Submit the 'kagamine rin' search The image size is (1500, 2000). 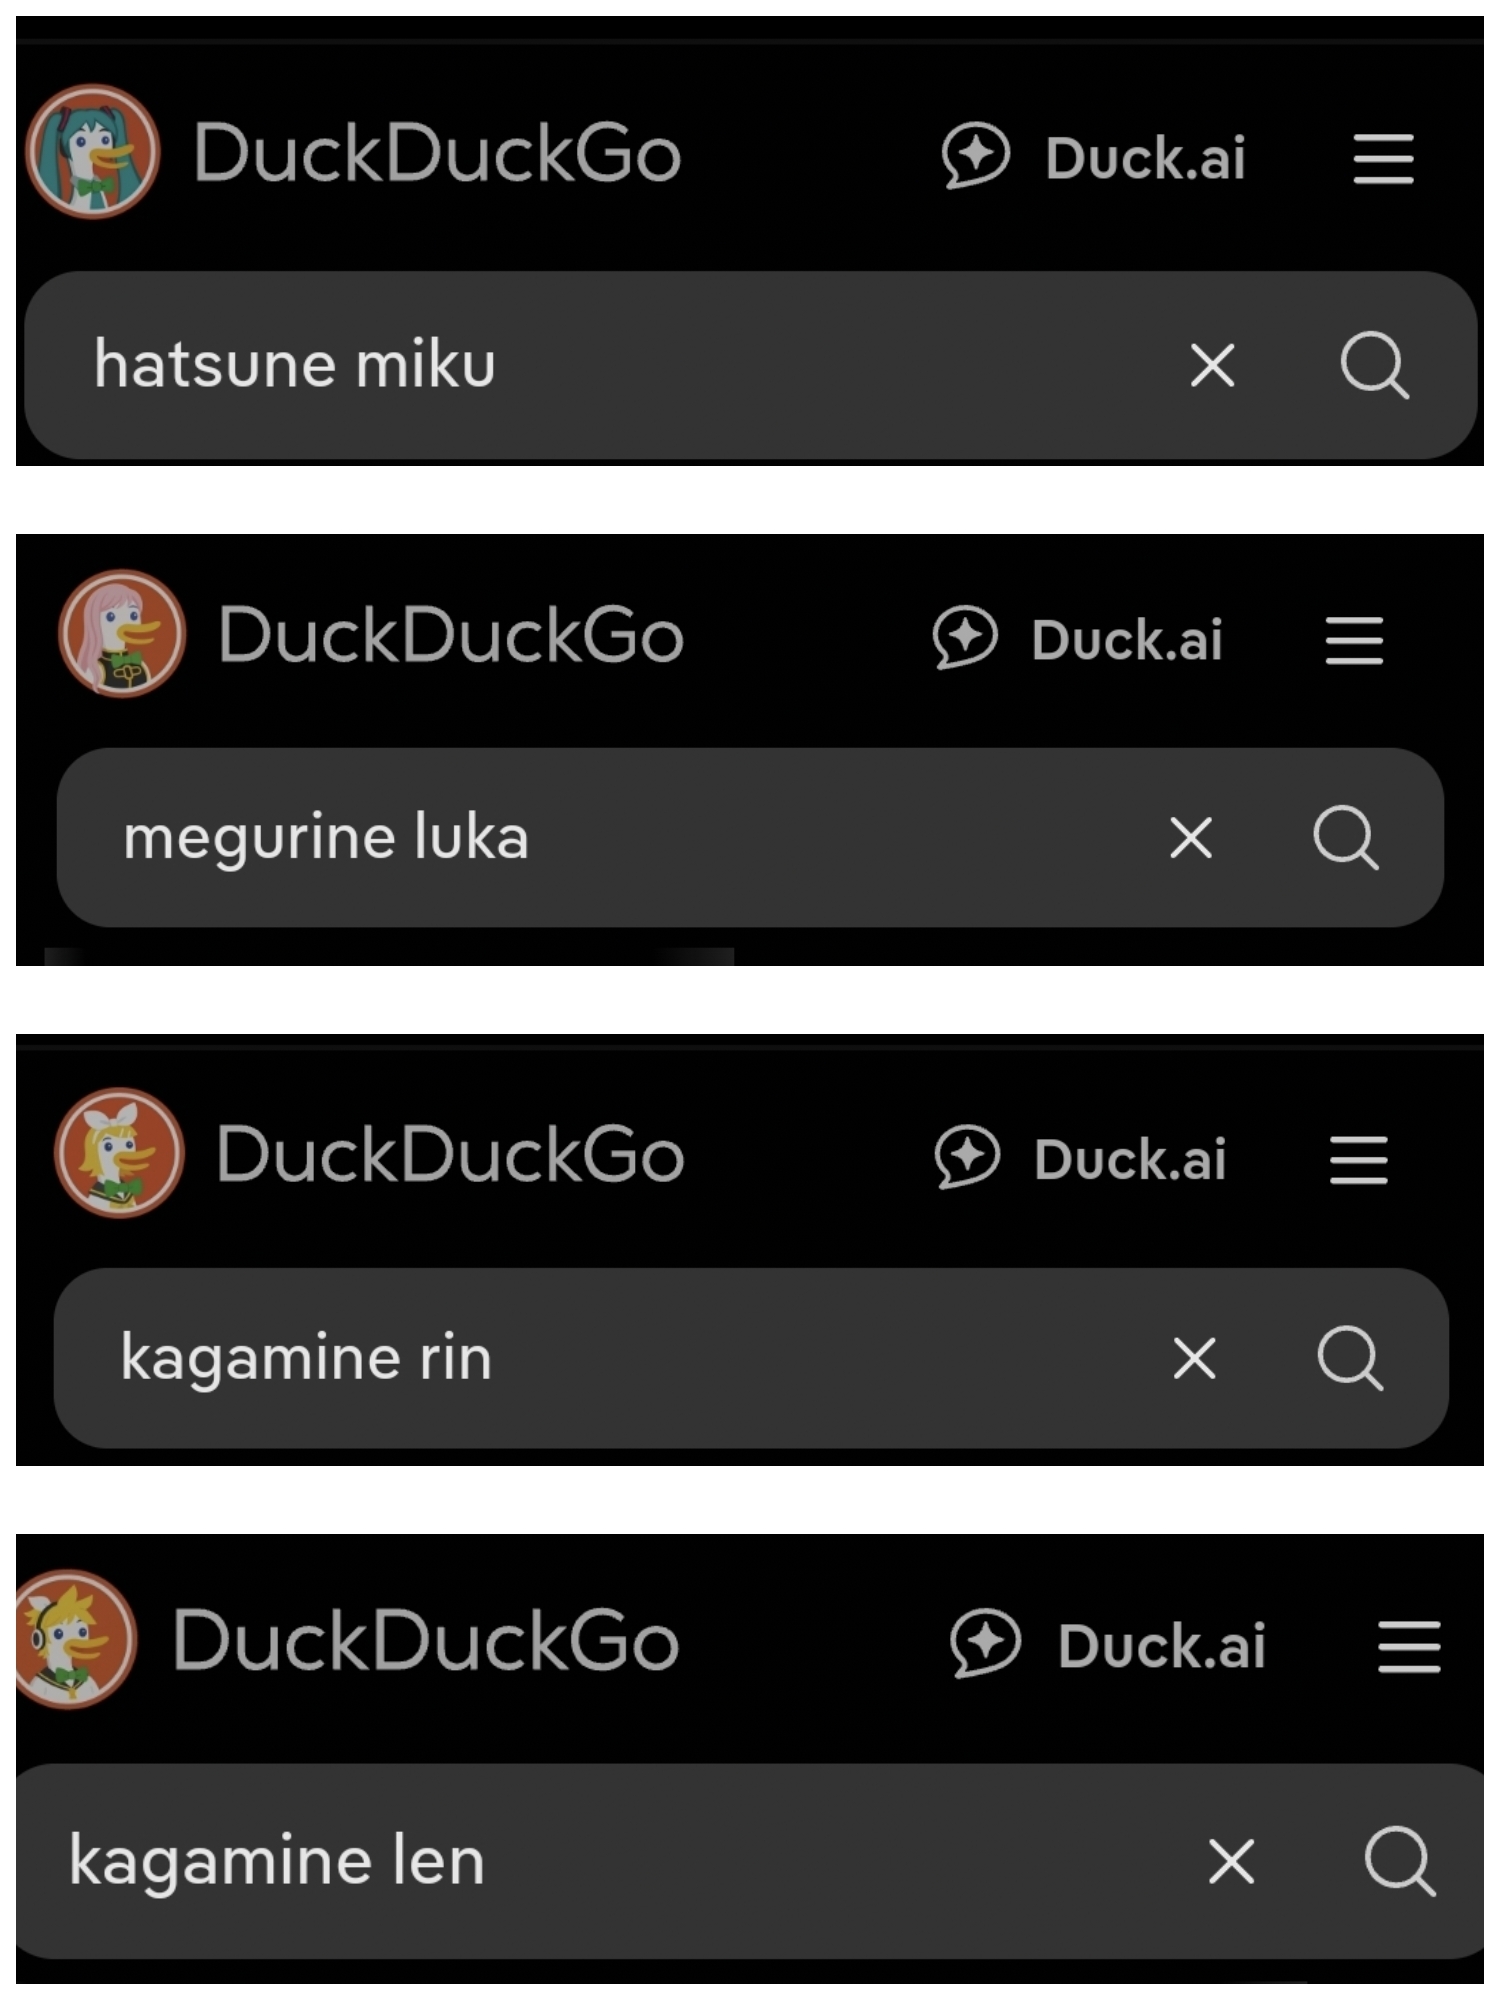(x=1349, y=1358)
